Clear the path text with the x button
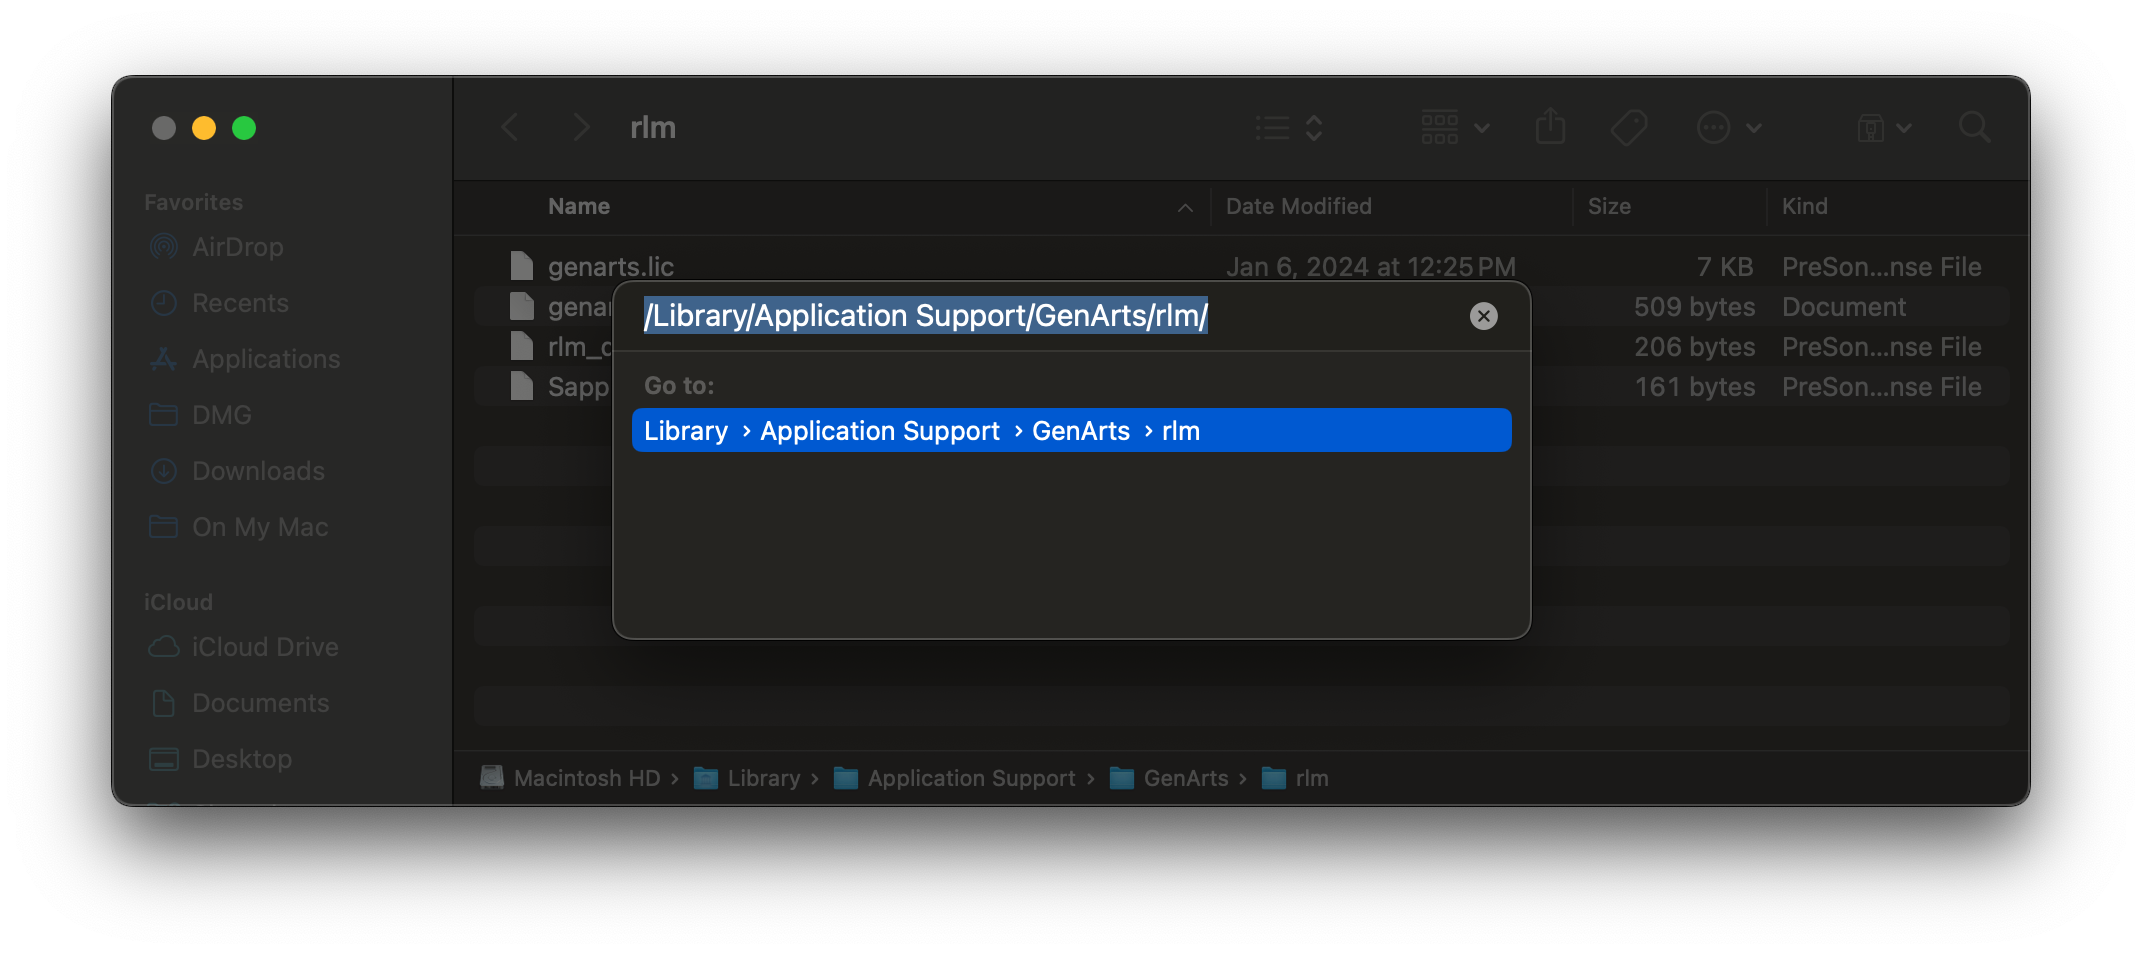This screenshot has width=2142, height=954. click(x=1484, y=316)
